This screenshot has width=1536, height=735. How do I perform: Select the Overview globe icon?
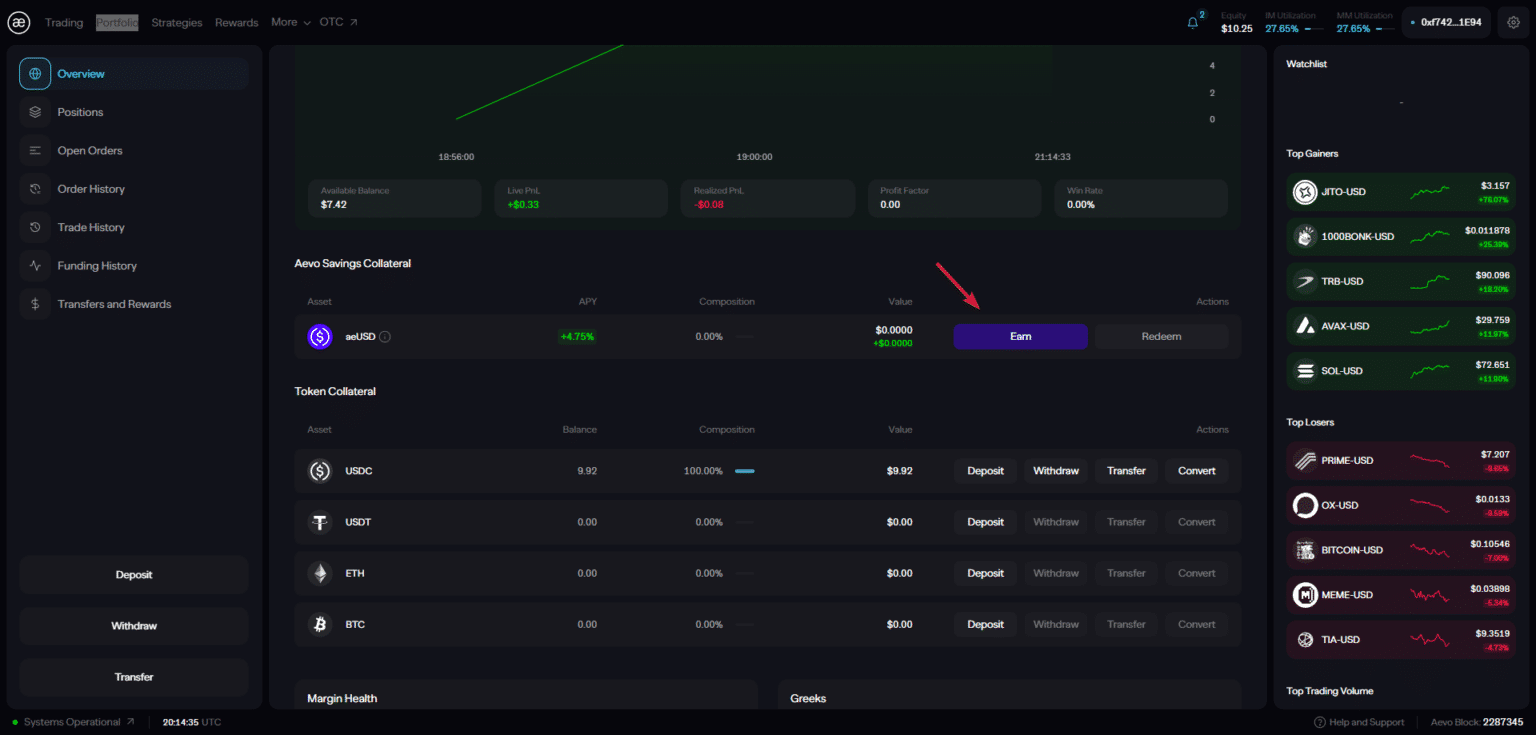tap(35, 73)
